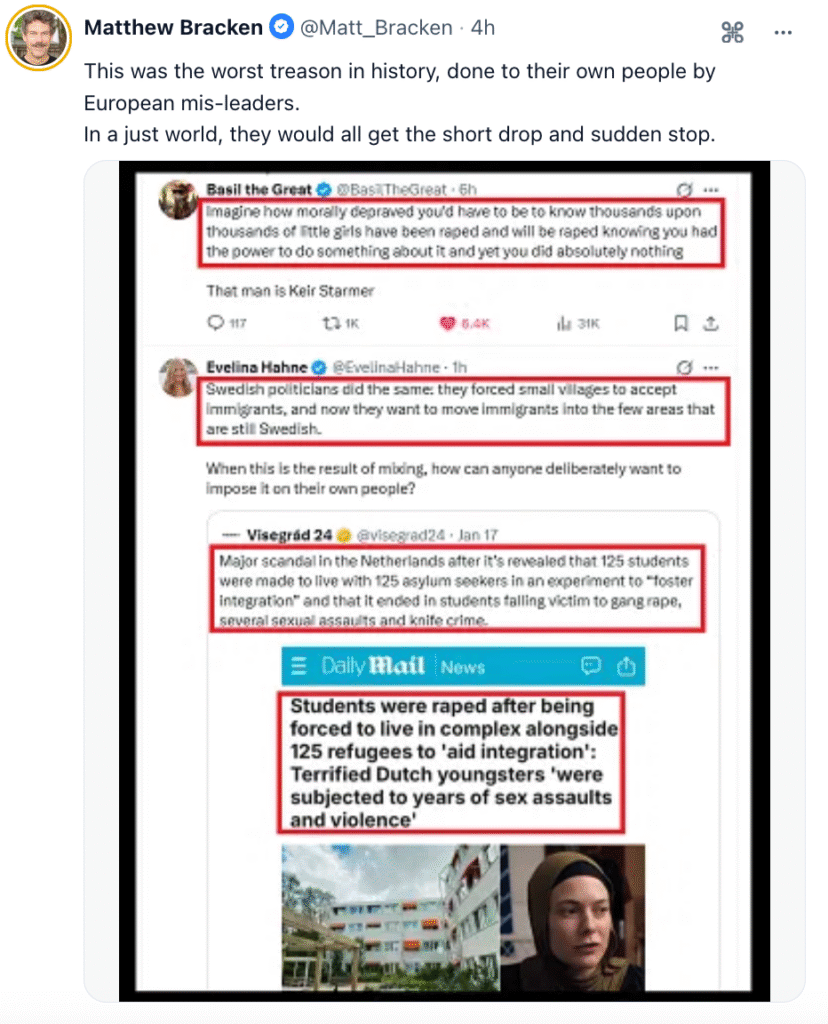Click the views chart icon showing 31K
Viewport: 828px width, 1024px height.
click(x=564, y=323)
